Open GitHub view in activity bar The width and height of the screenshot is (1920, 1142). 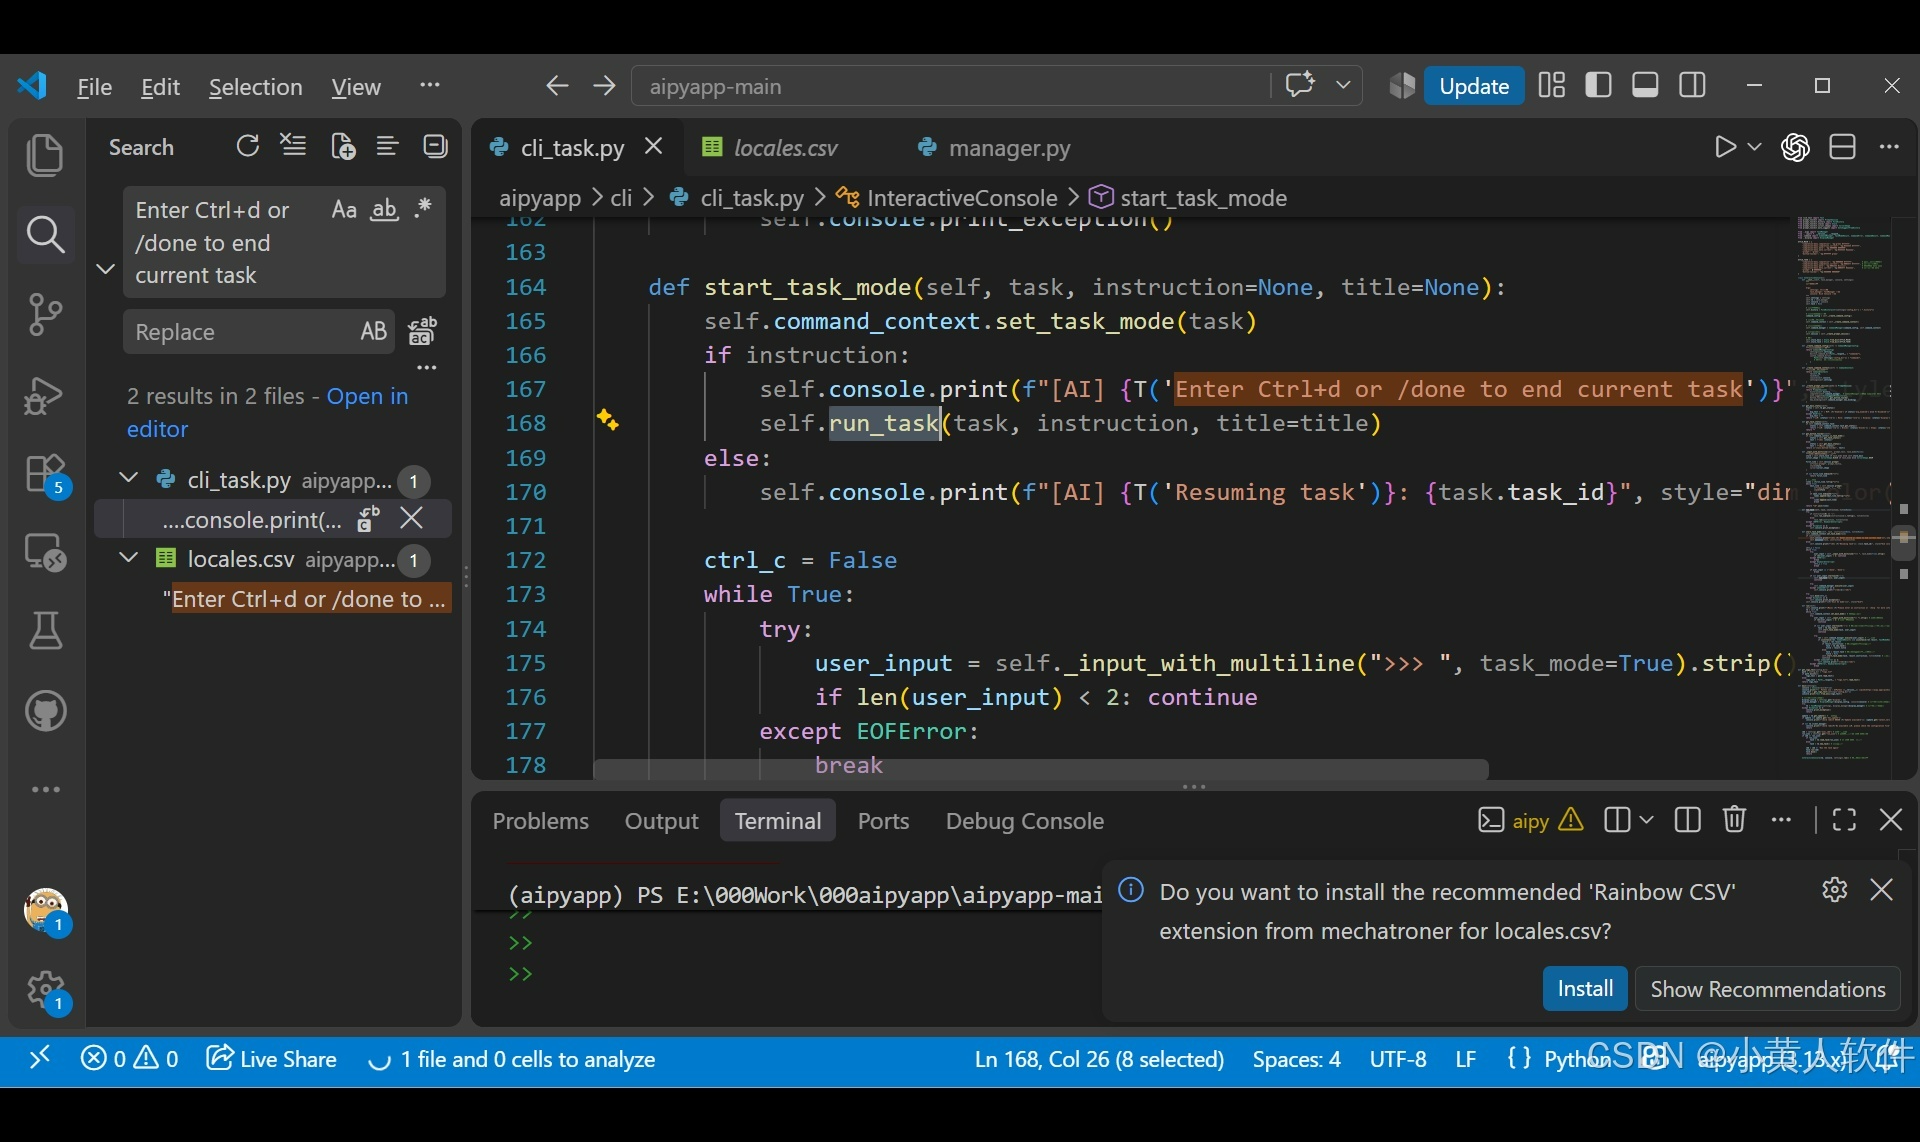(x=45, y=711)
